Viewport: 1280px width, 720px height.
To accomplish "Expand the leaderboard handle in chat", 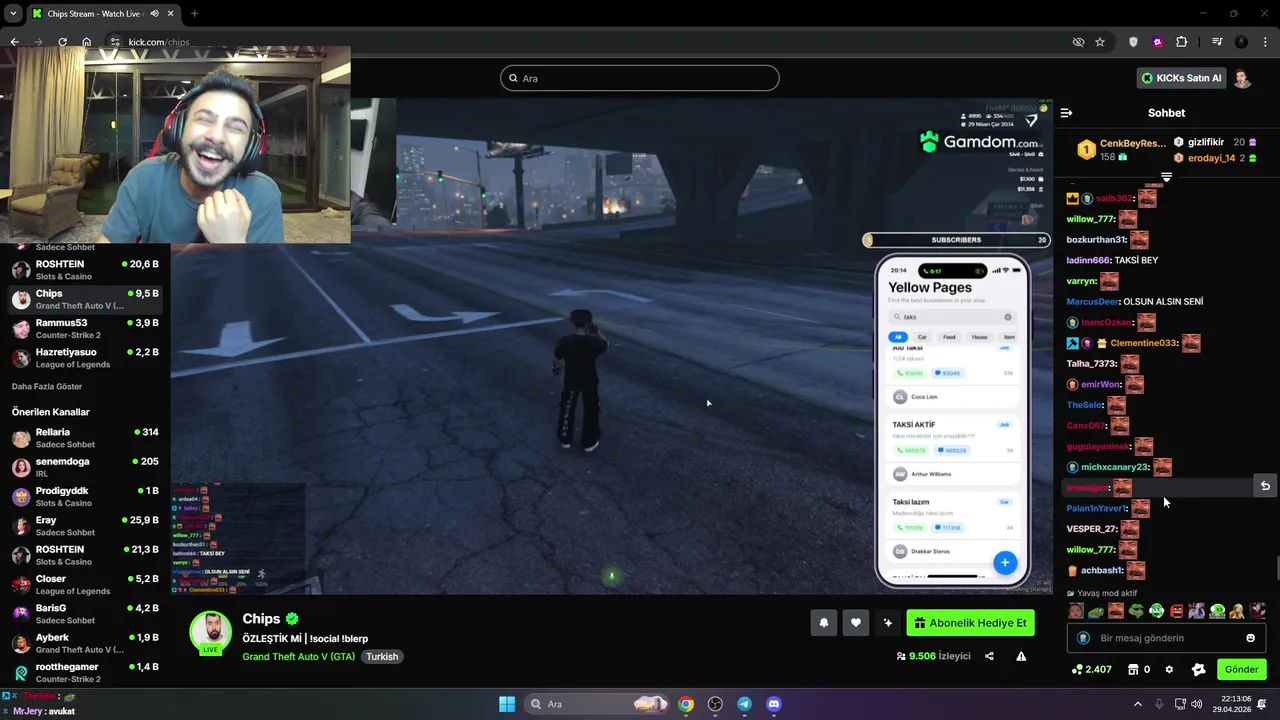I will coord(1166,177).
